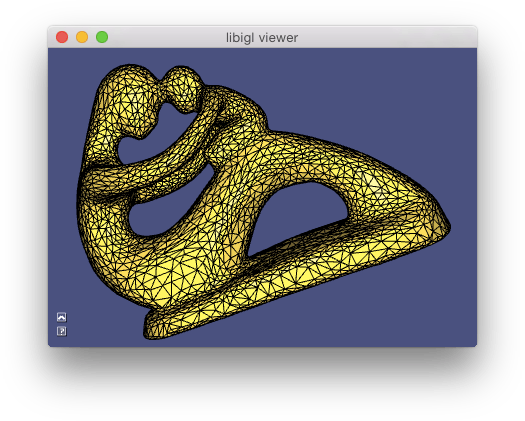Maximize the viewer with green button
This screenshot has height=421, width=525.
102,37
